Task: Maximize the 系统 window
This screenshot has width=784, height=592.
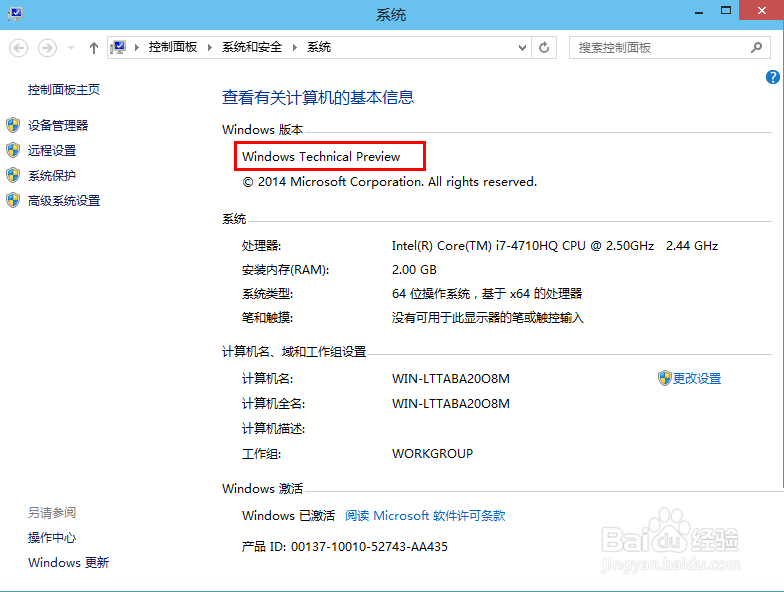Action: point(726,10)
